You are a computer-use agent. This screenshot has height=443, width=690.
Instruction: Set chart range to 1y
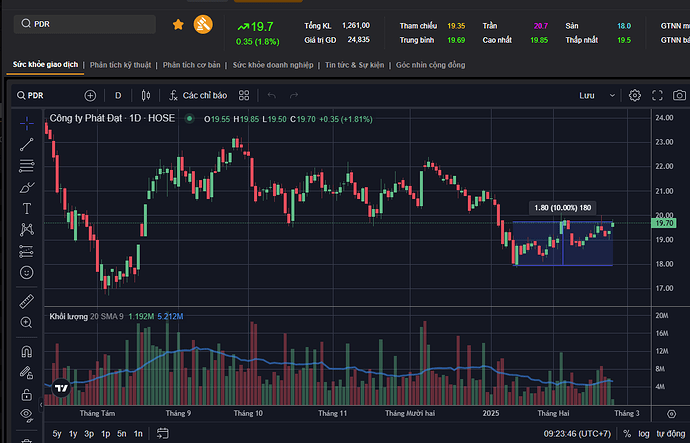coord(72,434)
